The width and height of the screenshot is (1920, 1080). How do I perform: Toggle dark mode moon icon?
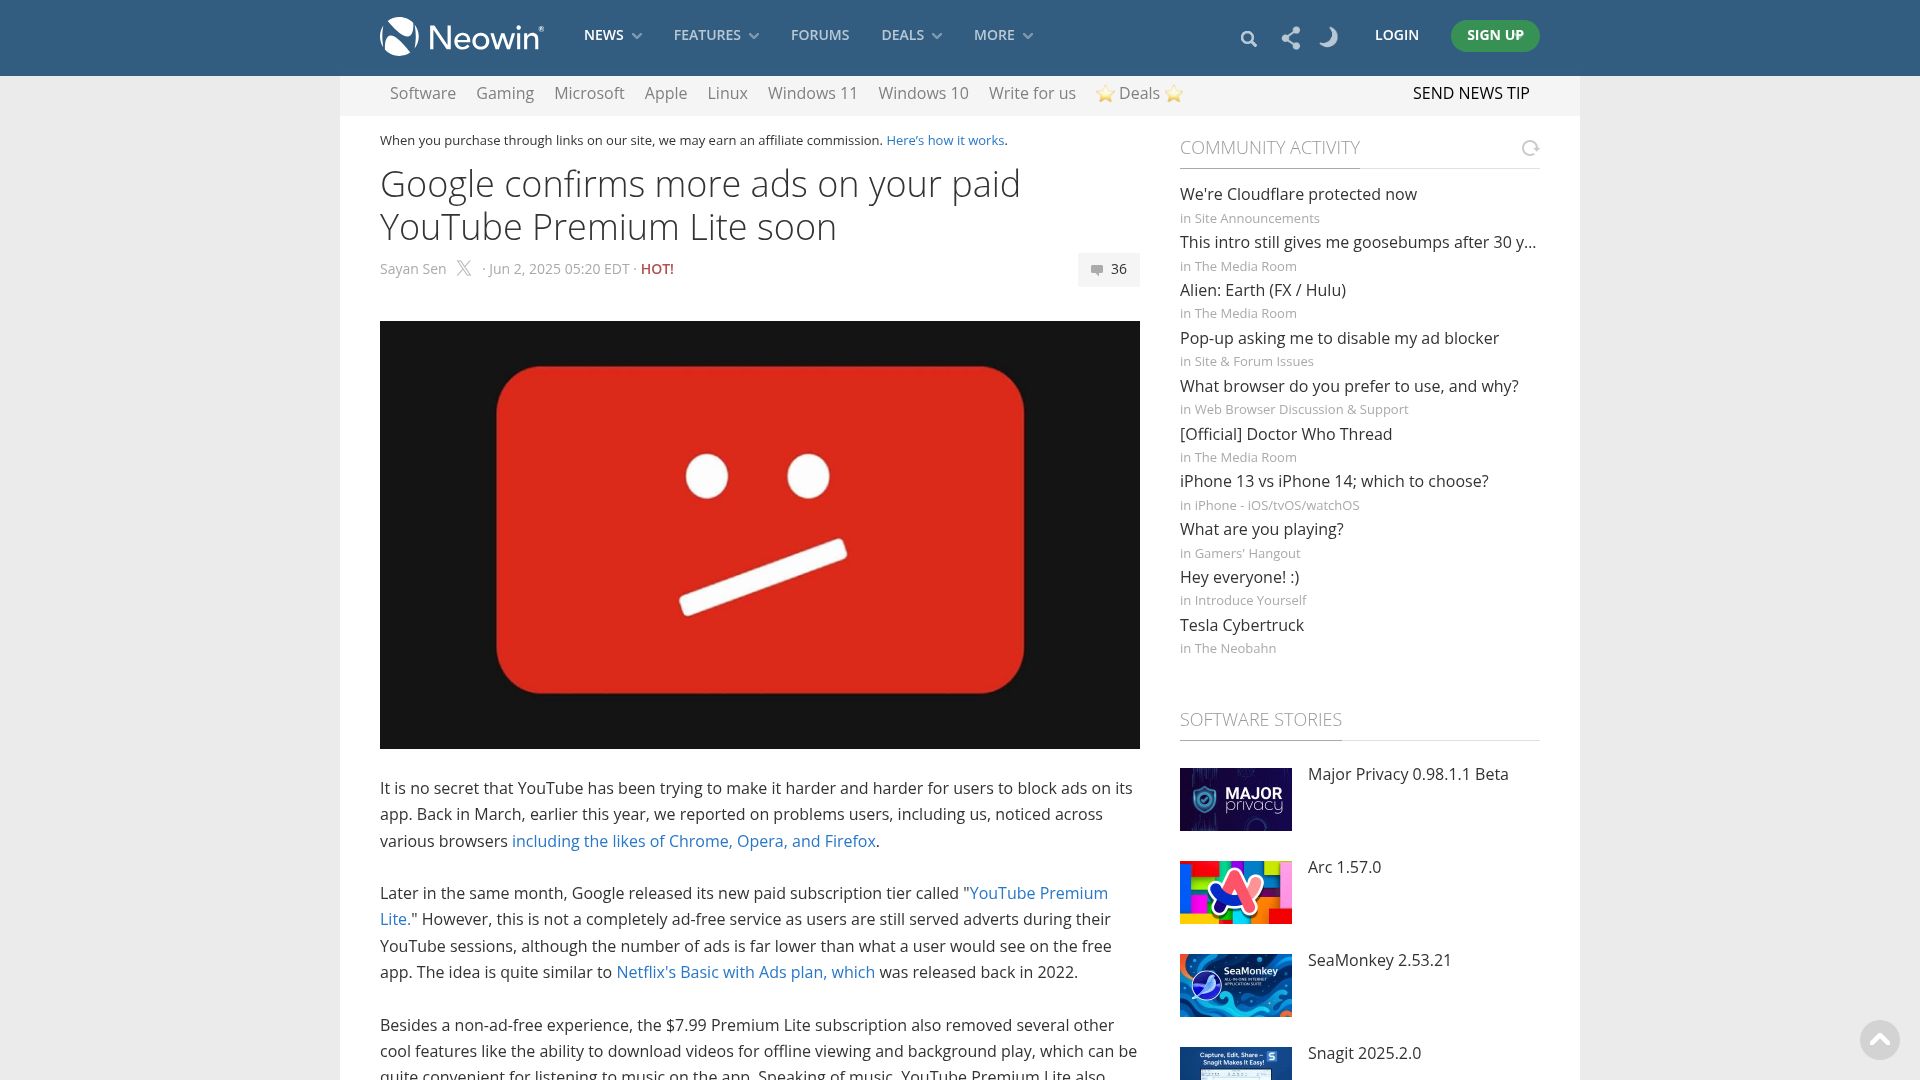[x=1329, y=37]
